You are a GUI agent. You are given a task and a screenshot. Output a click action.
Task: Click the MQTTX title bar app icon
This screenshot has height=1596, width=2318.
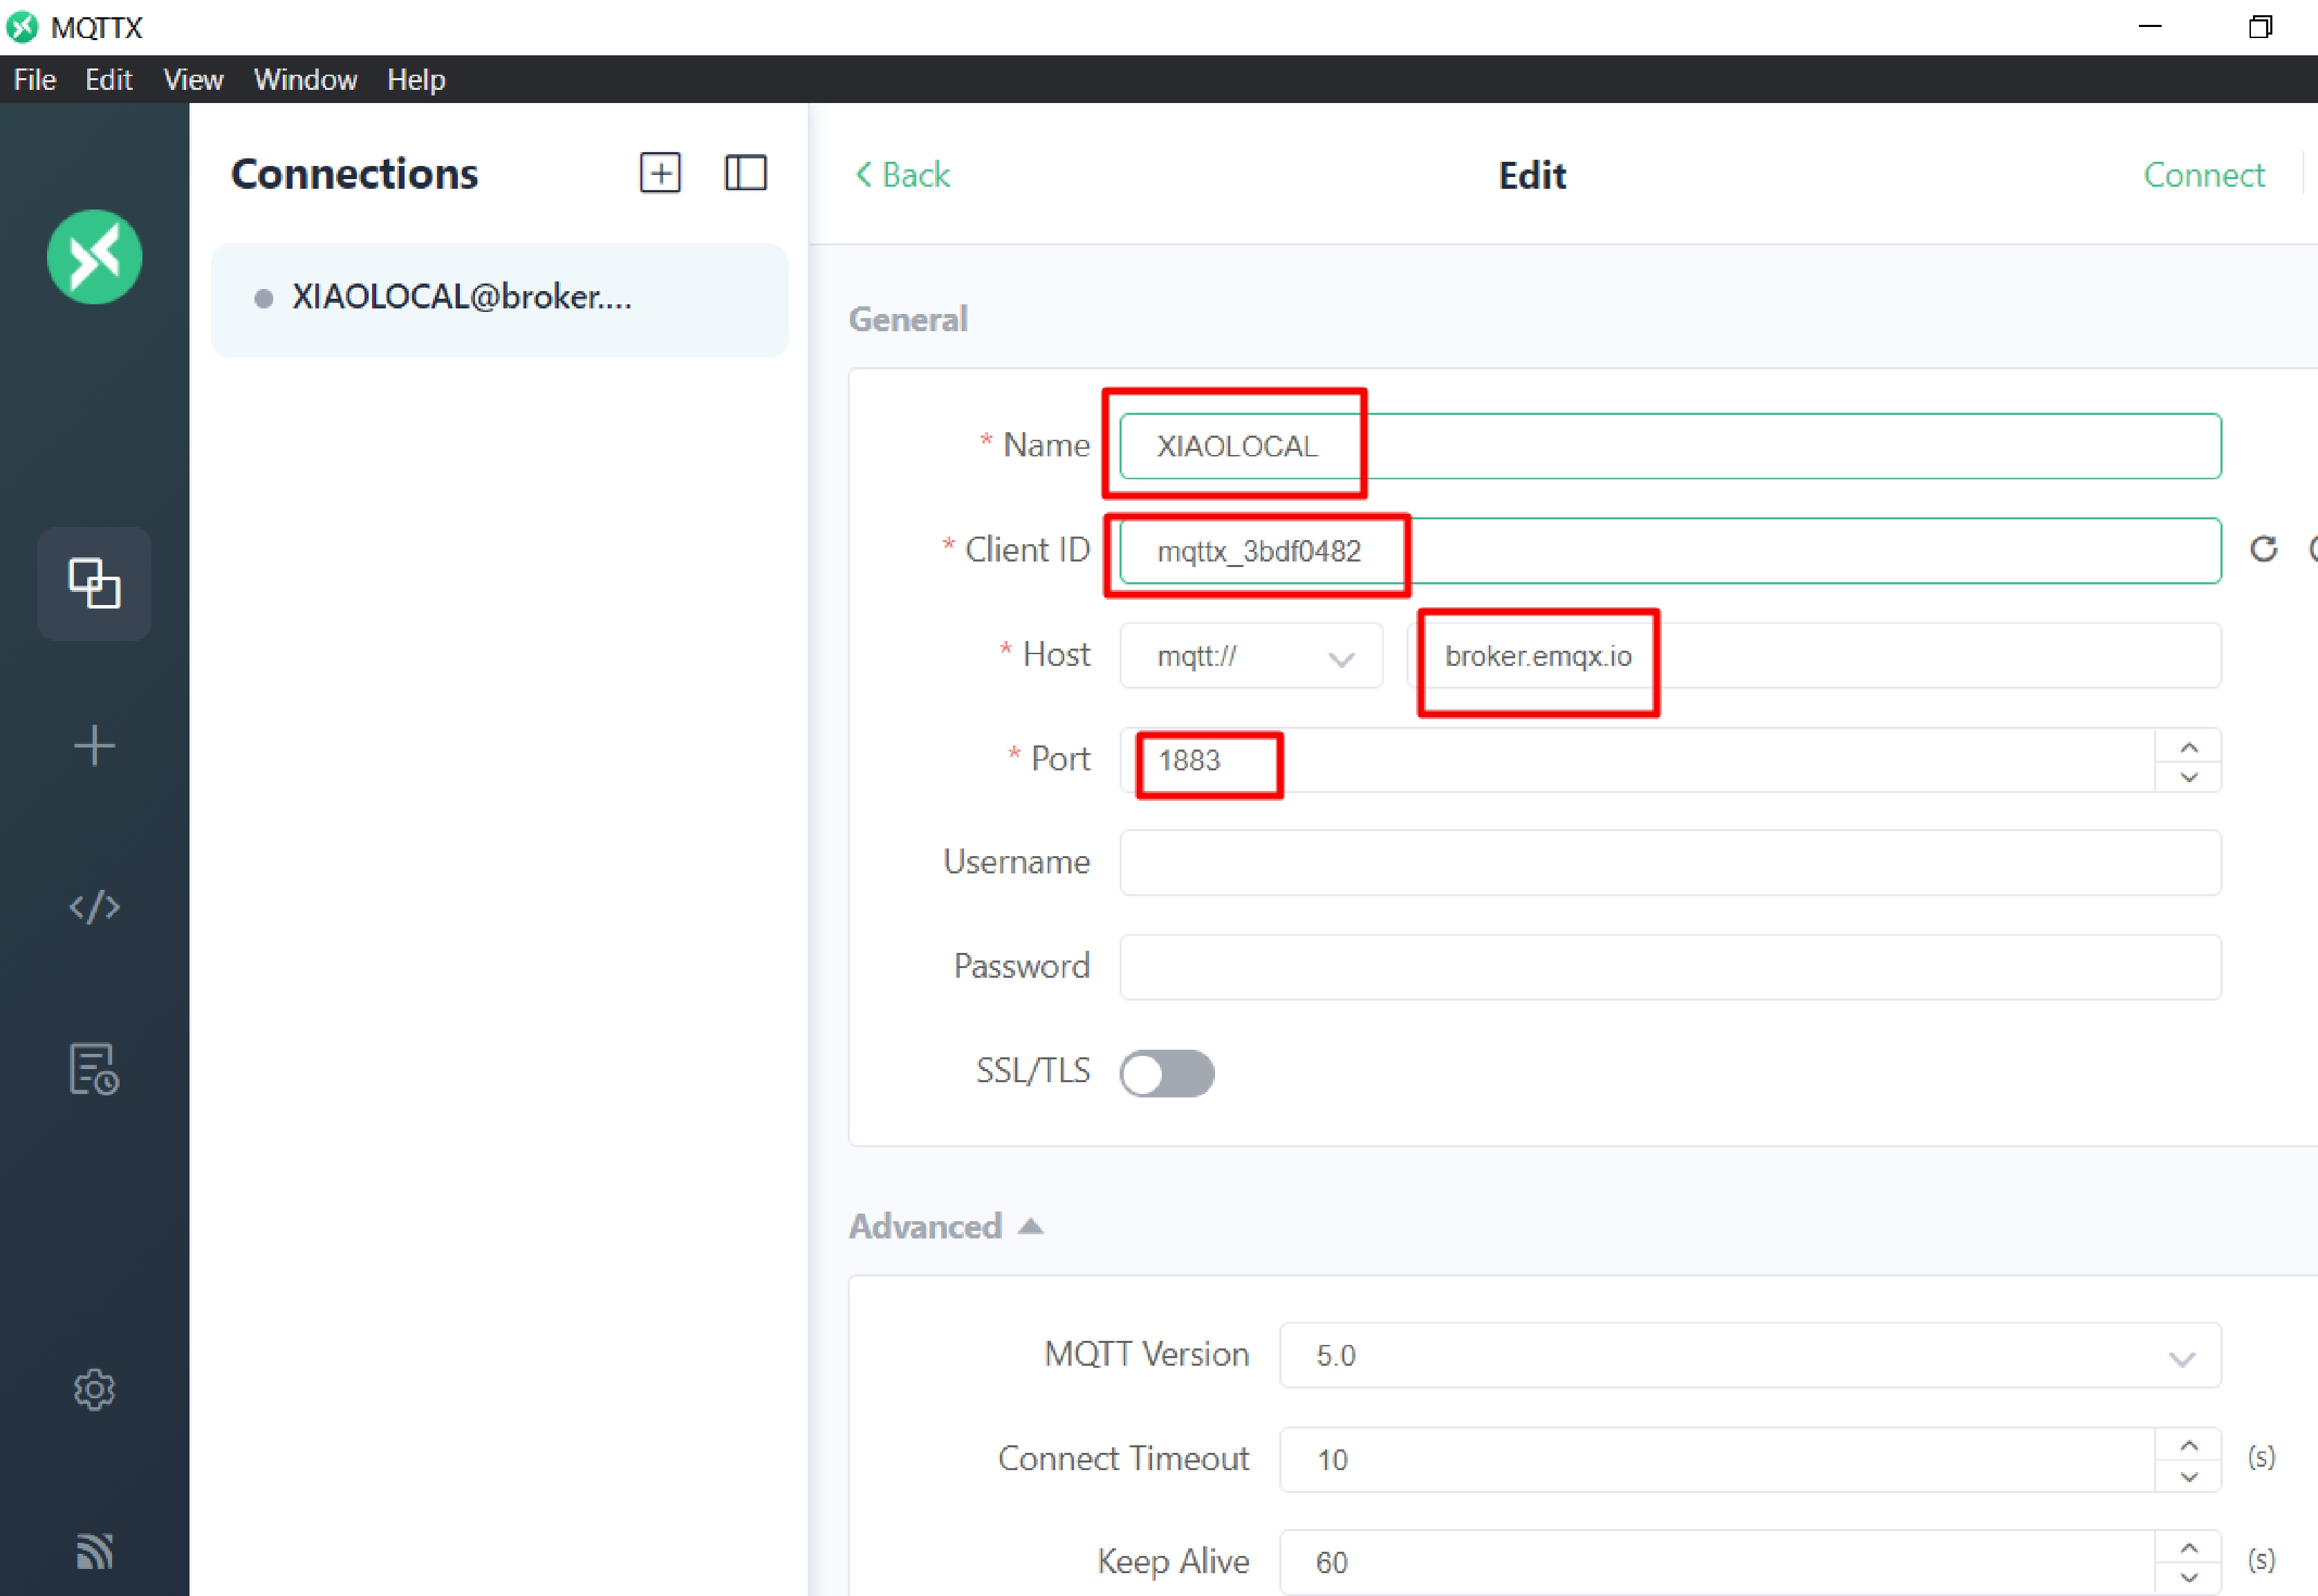coord(22,27)
